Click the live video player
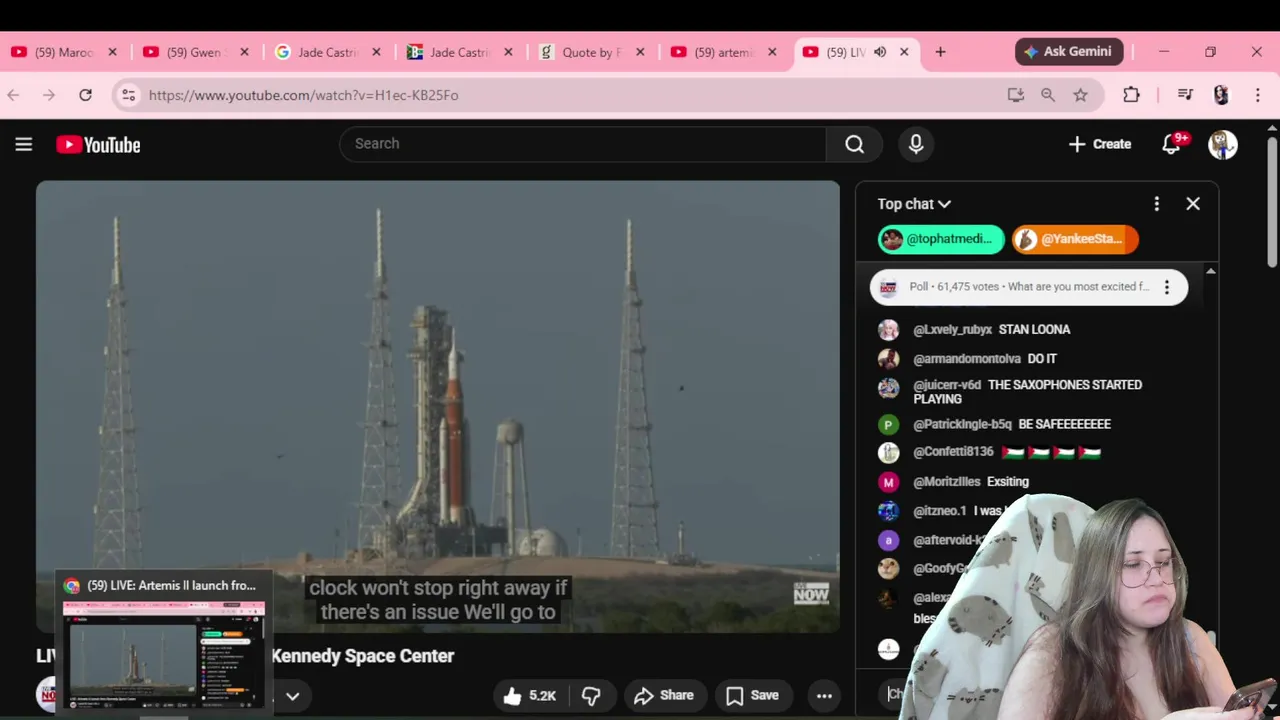This screenshot has height=720, width=1280. [438, 406]
